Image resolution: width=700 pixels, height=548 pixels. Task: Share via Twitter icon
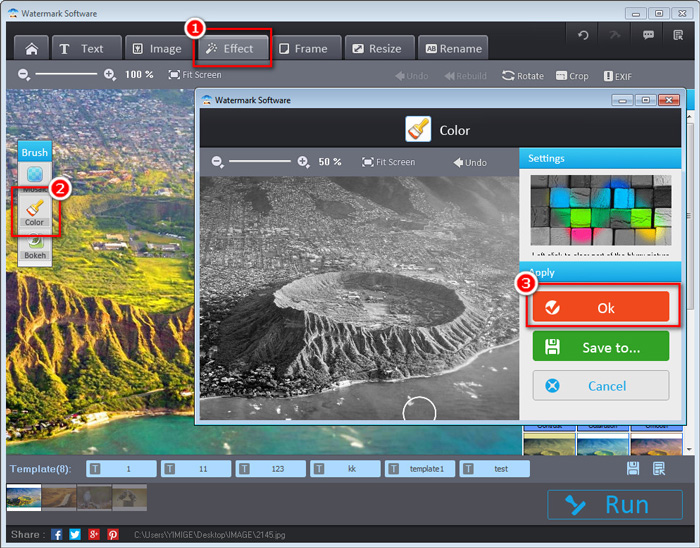coord(75,534)
